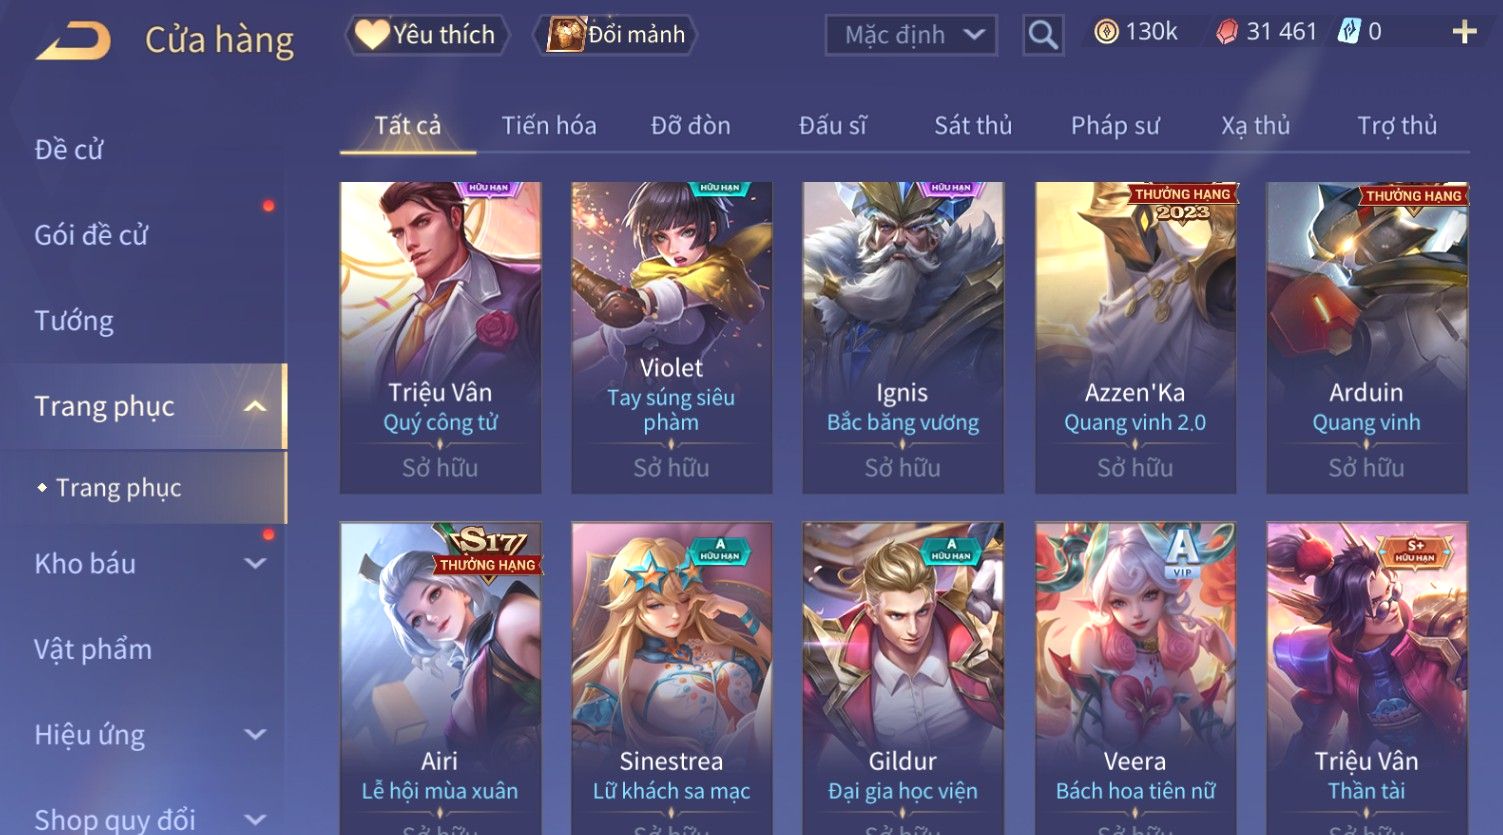Open Yêu thích heart favorites
Viewport: 1503px width, 835px height.
tap(427, 35)
